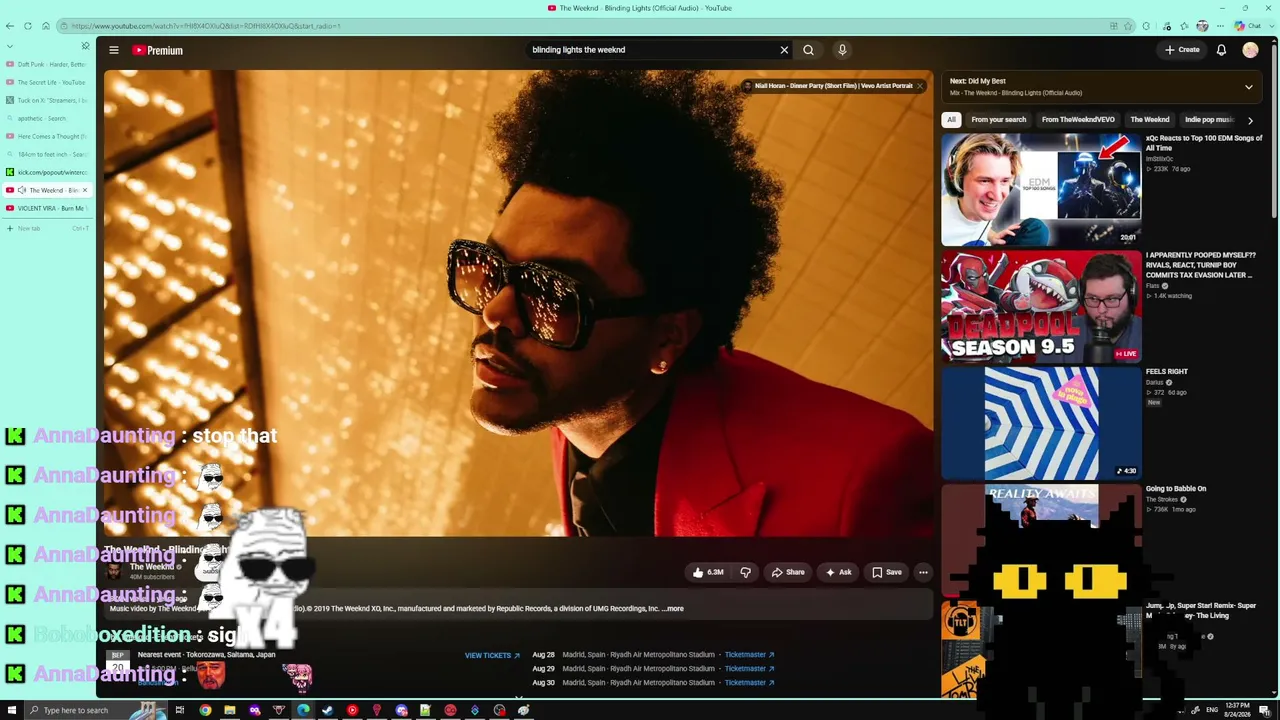Open Google Chrome from the taskbar
Screen dimensions: 1280x720
pos(205,710)
